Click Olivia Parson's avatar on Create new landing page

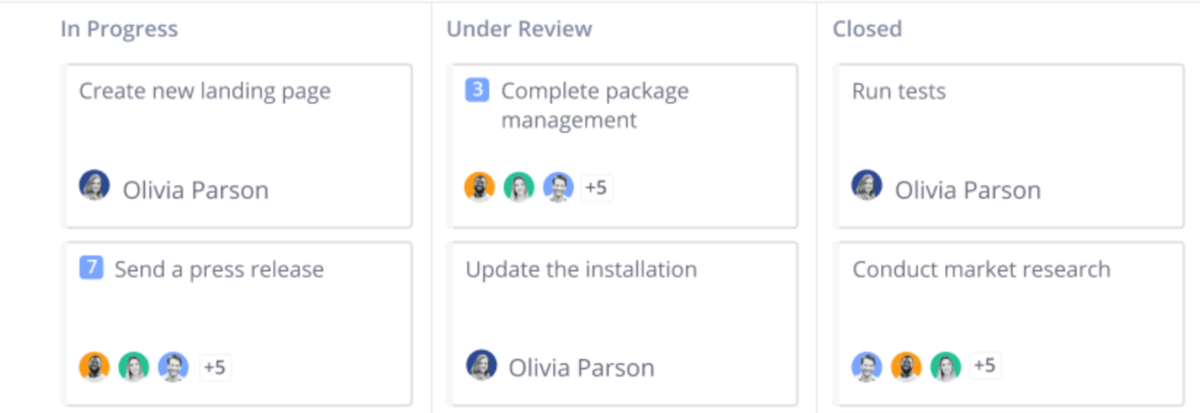(x=95, y=186)
